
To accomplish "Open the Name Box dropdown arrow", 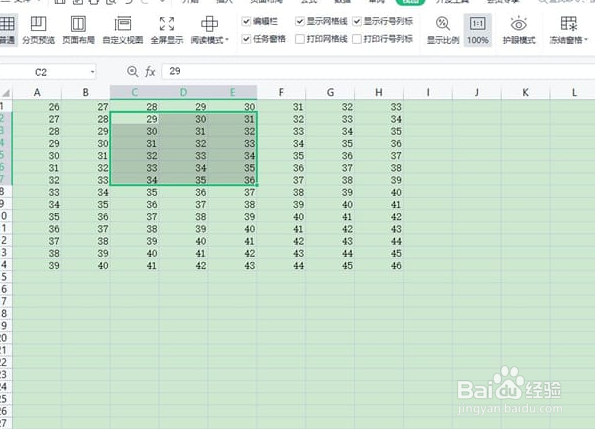I will pyautogui.click(x=92, y=72).
